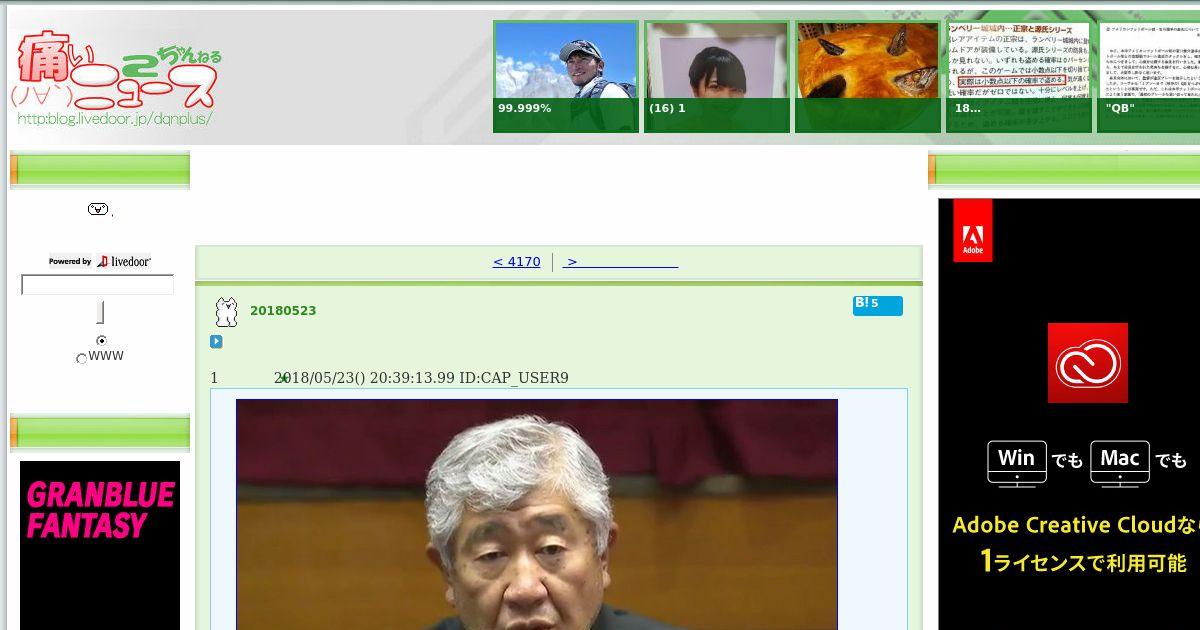The image size is (1200, 630).
Task: Click the Mac monitor icon in the Adobe ad
Action: click(1120, 463)
